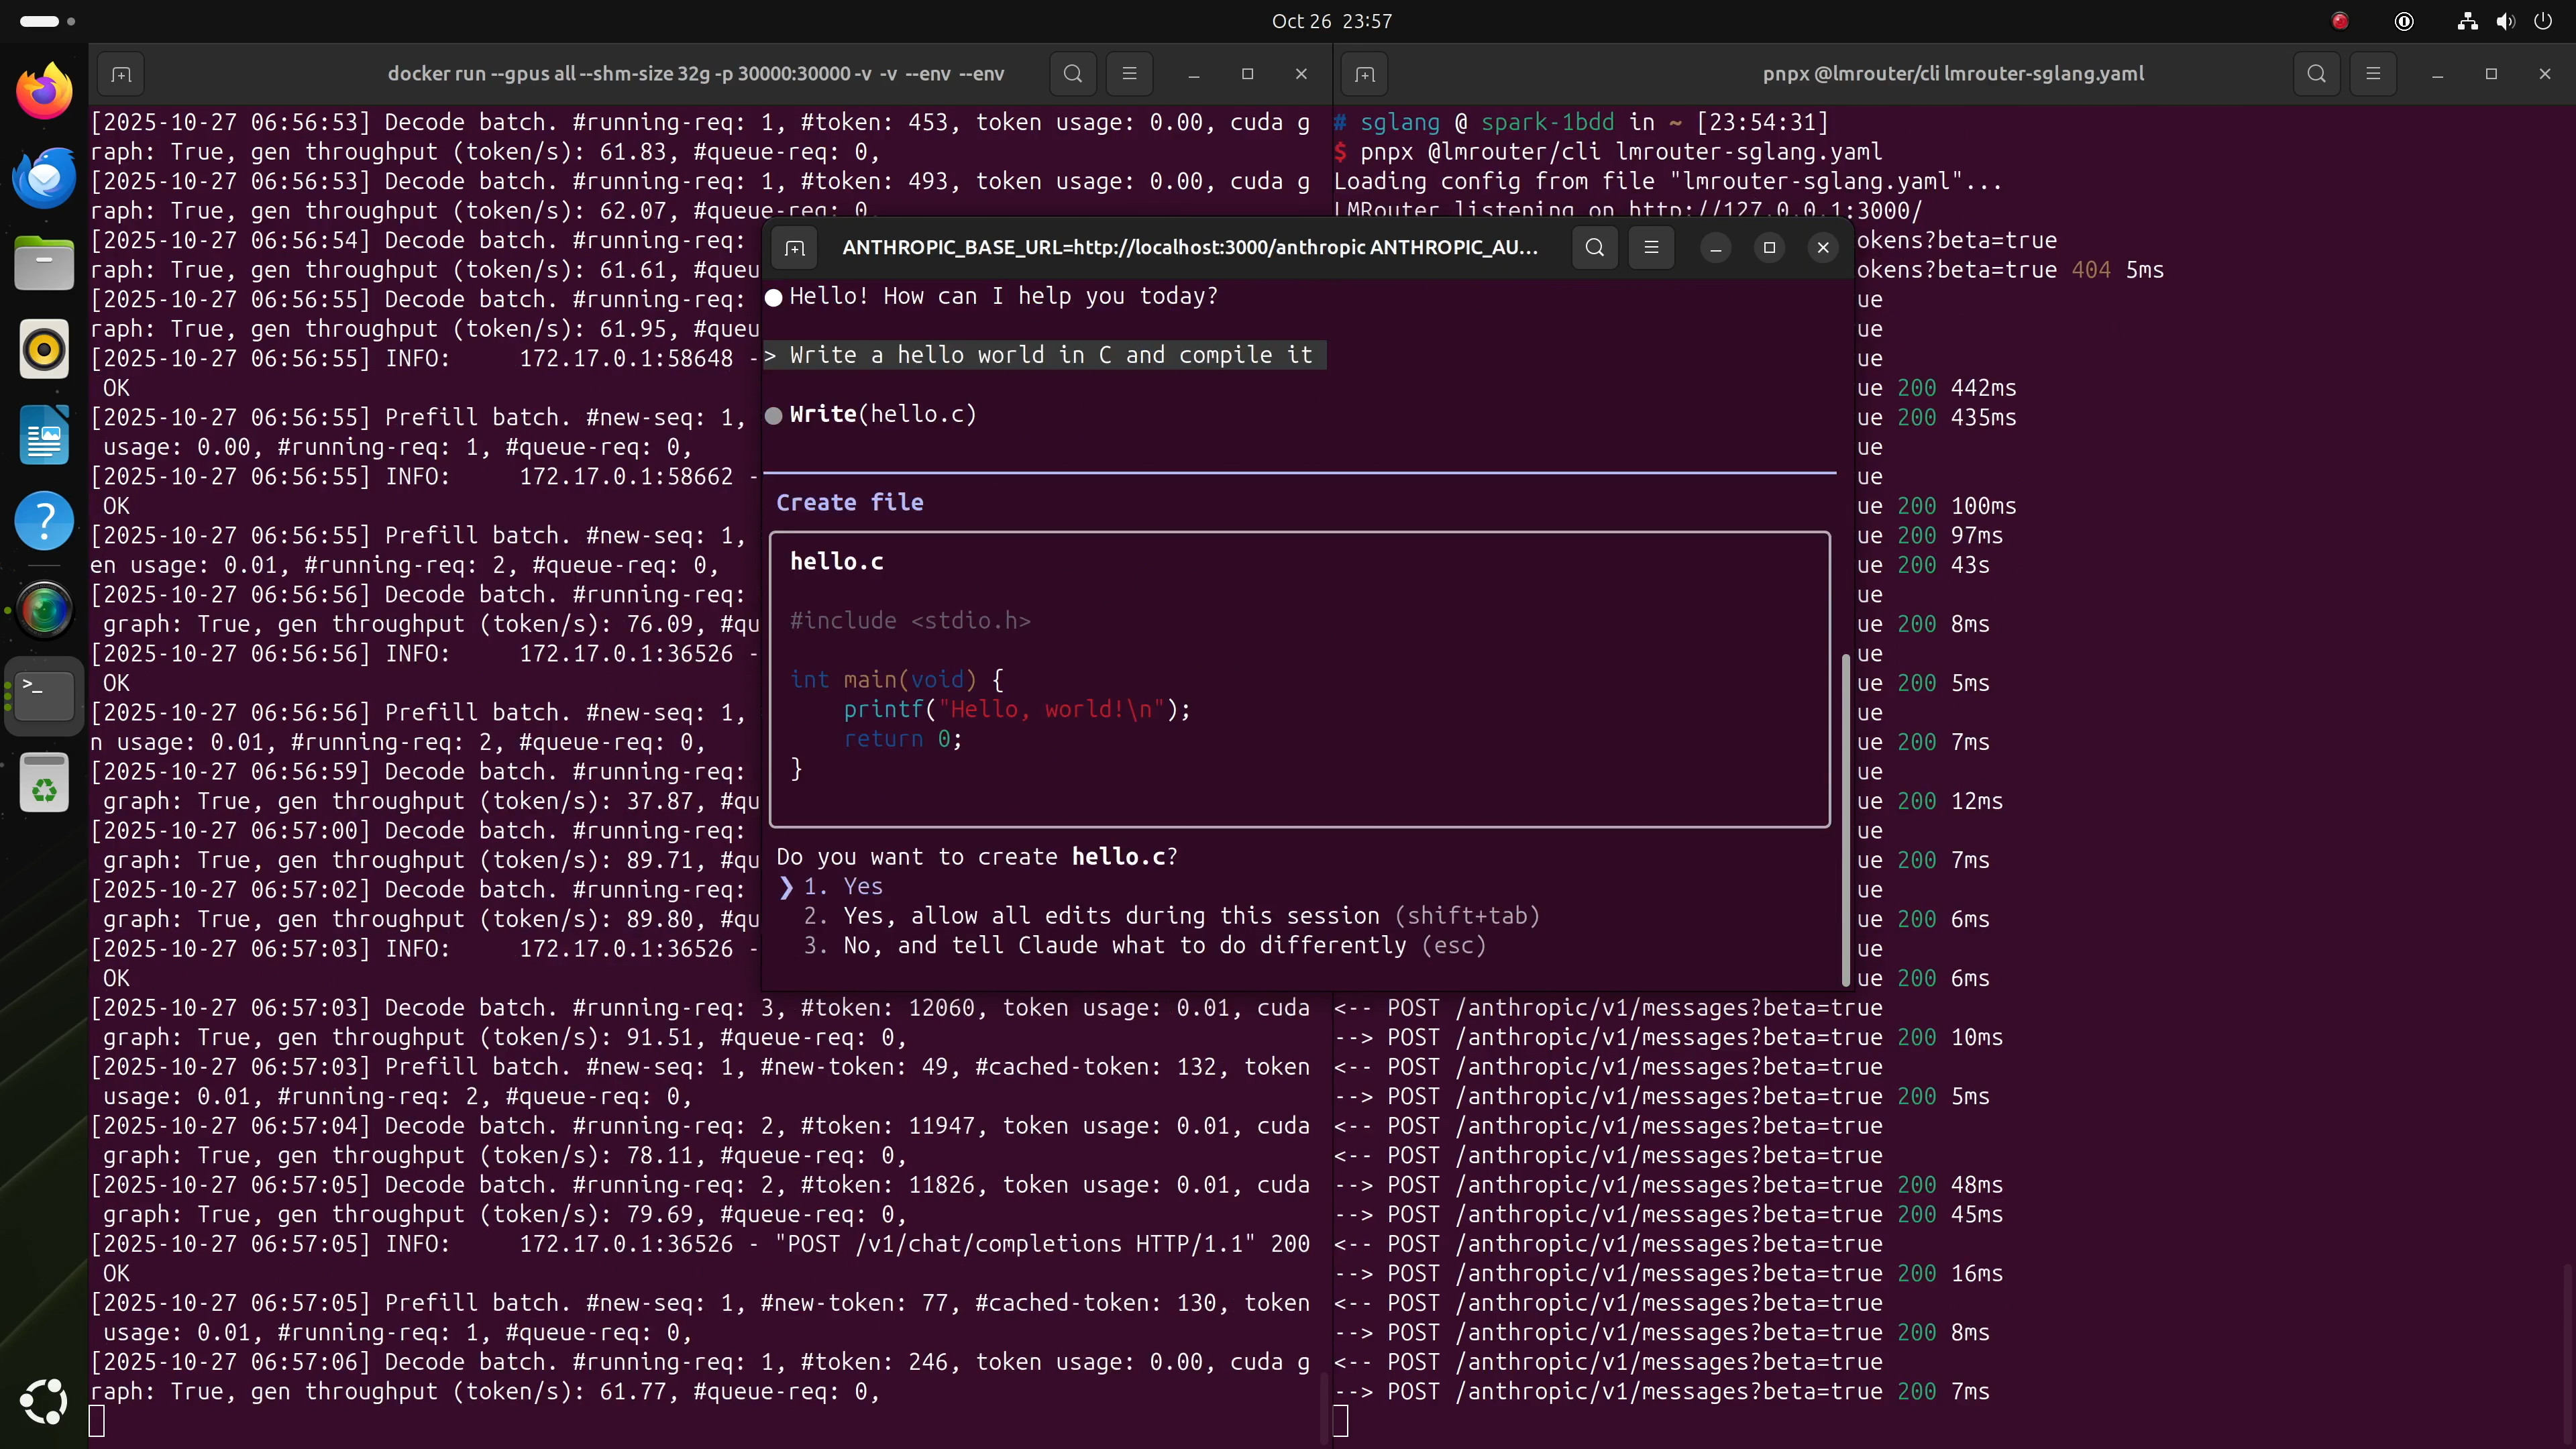Open LibreOffice Writer from dock

click(44, 435)
